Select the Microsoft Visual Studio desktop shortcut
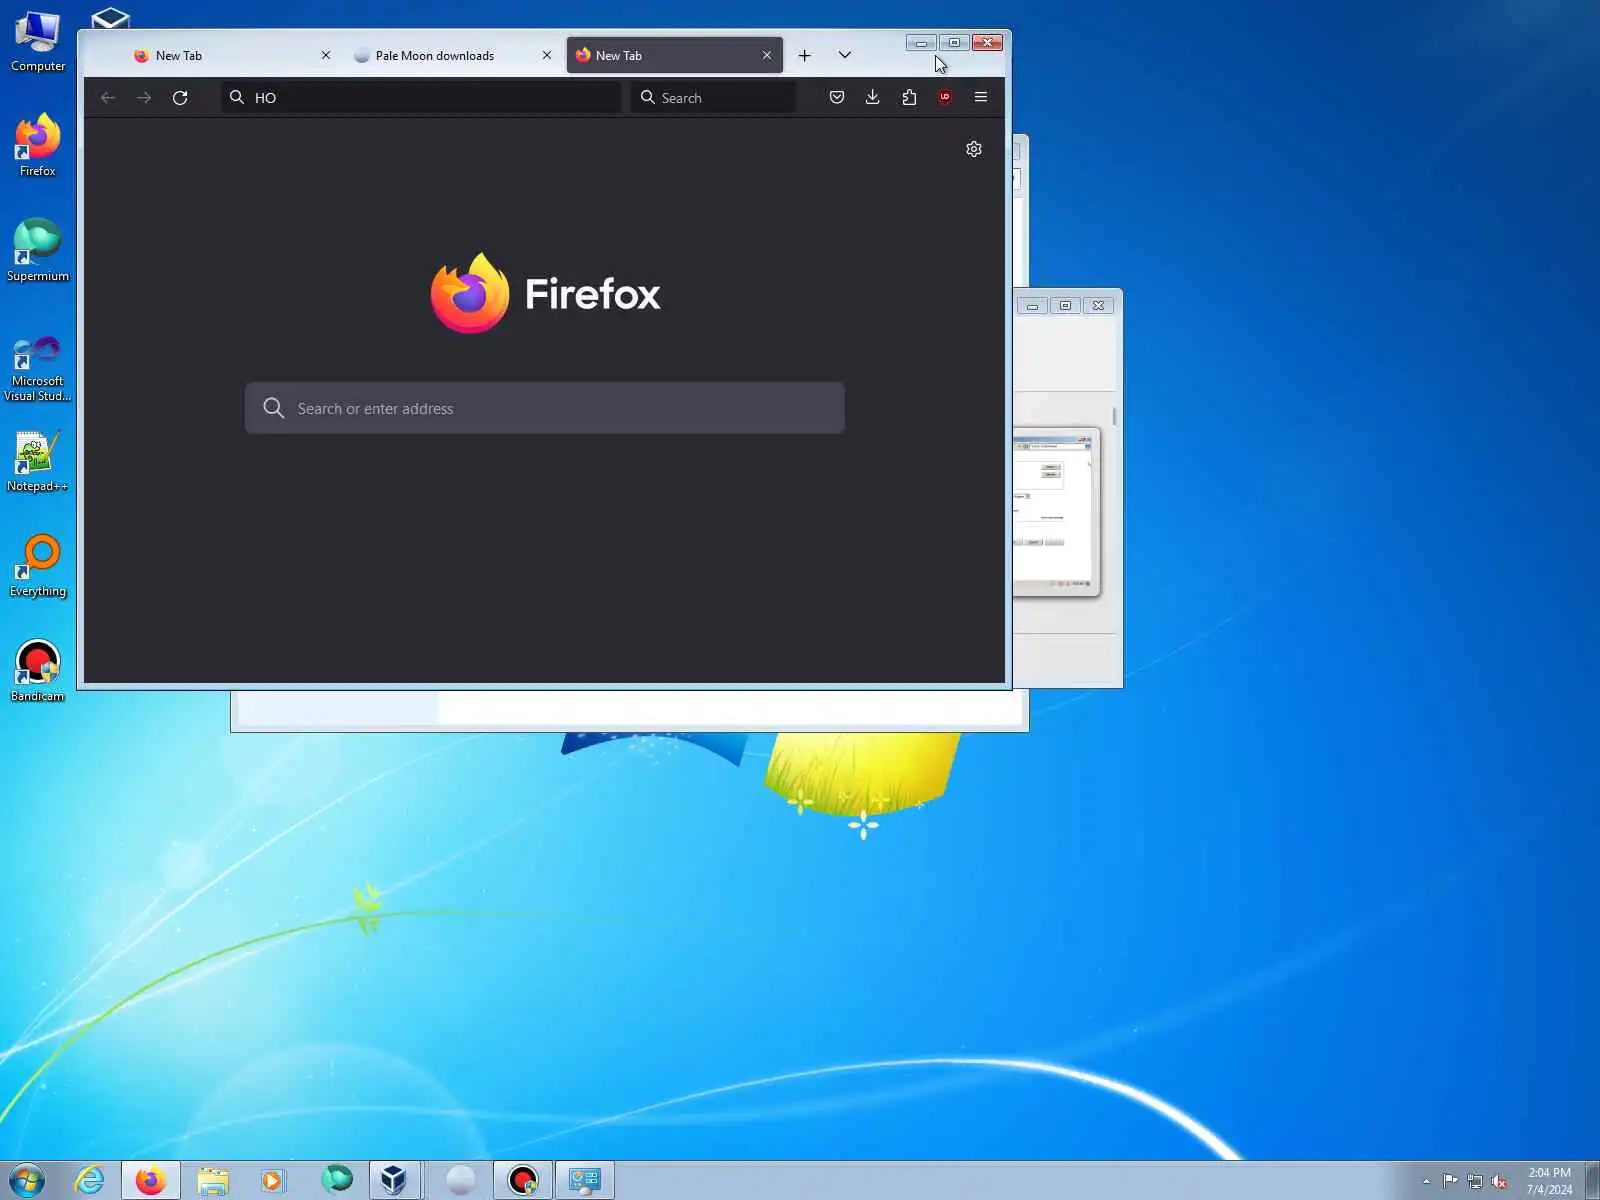The image size is (1600, 1200). 38,368
